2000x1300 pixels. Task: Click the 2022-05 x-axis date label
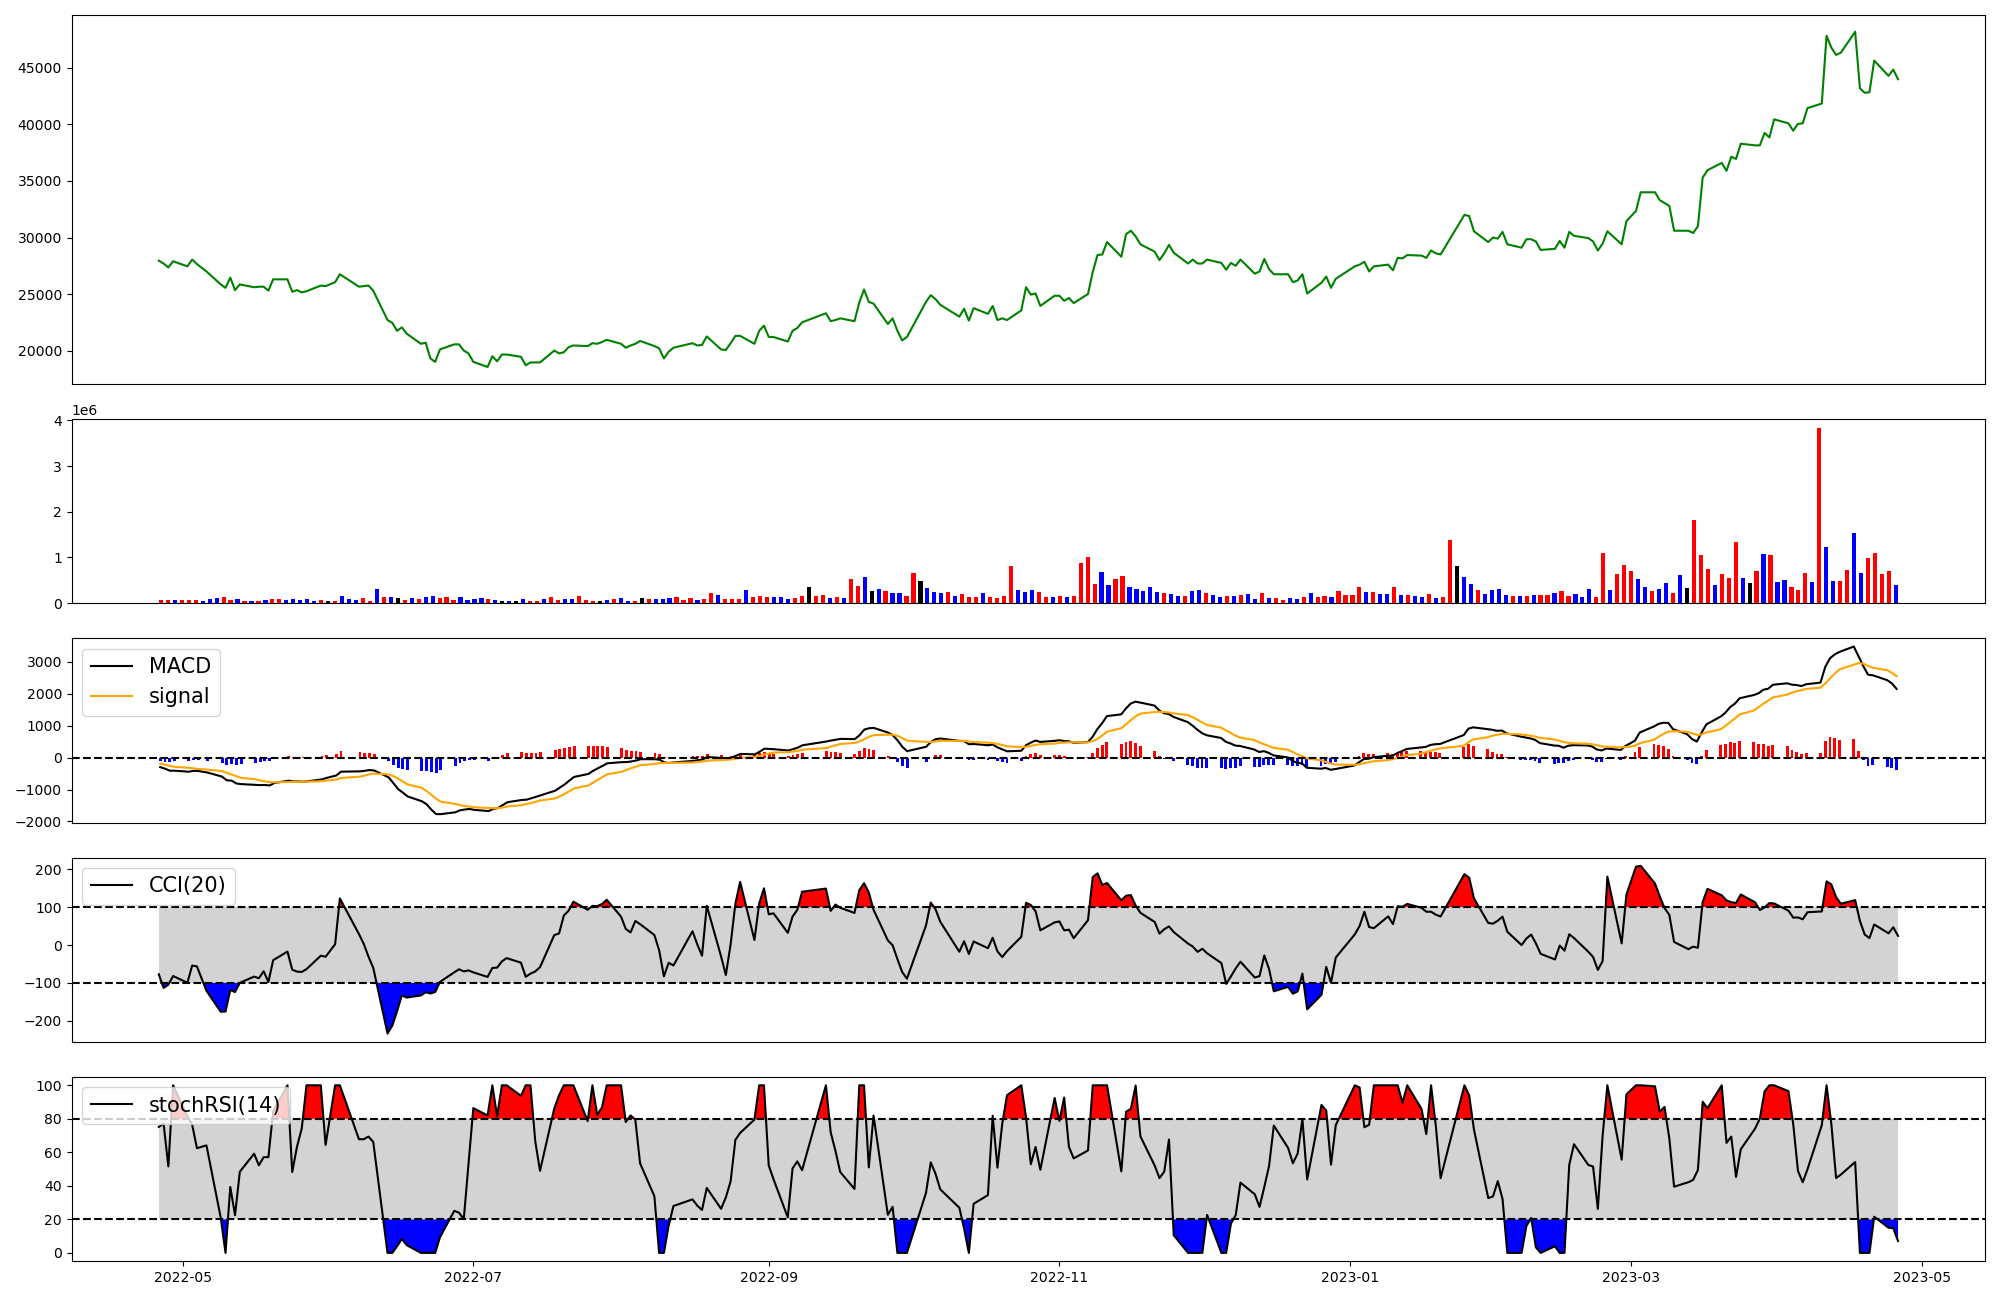182,1277
